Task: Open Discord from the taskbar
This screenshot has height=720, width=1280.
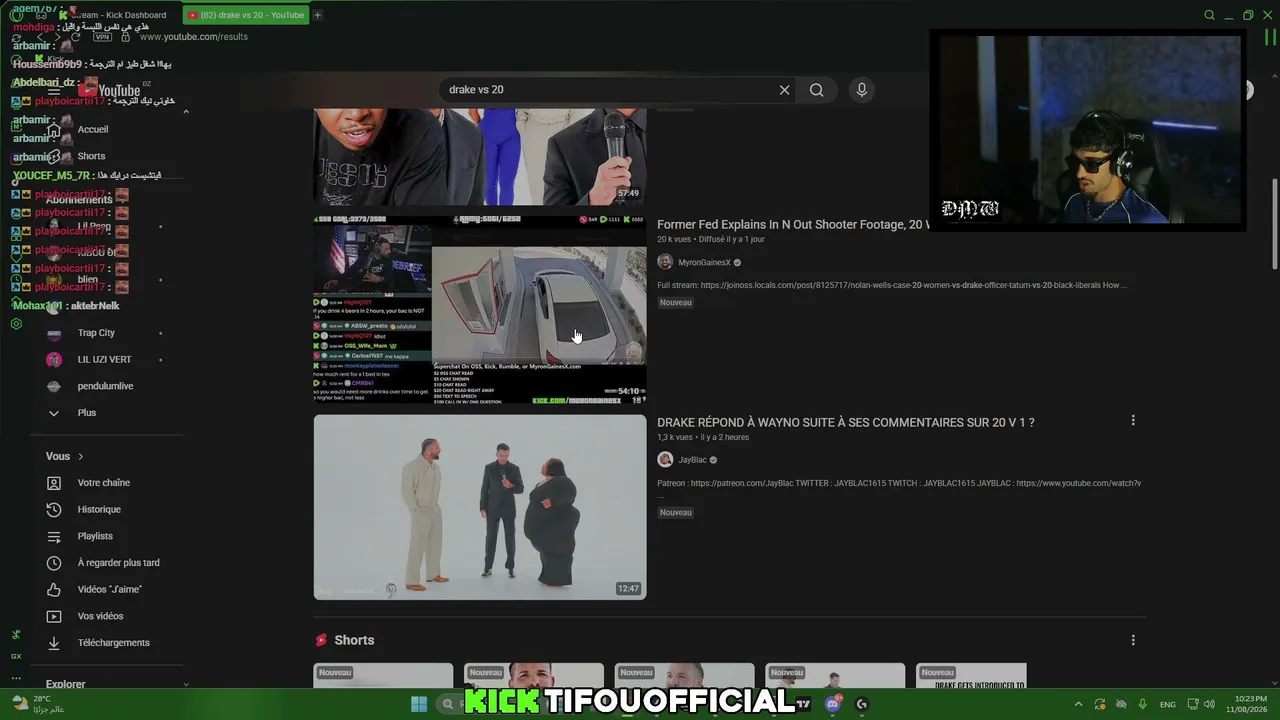Action: click(x=833, y=704)
